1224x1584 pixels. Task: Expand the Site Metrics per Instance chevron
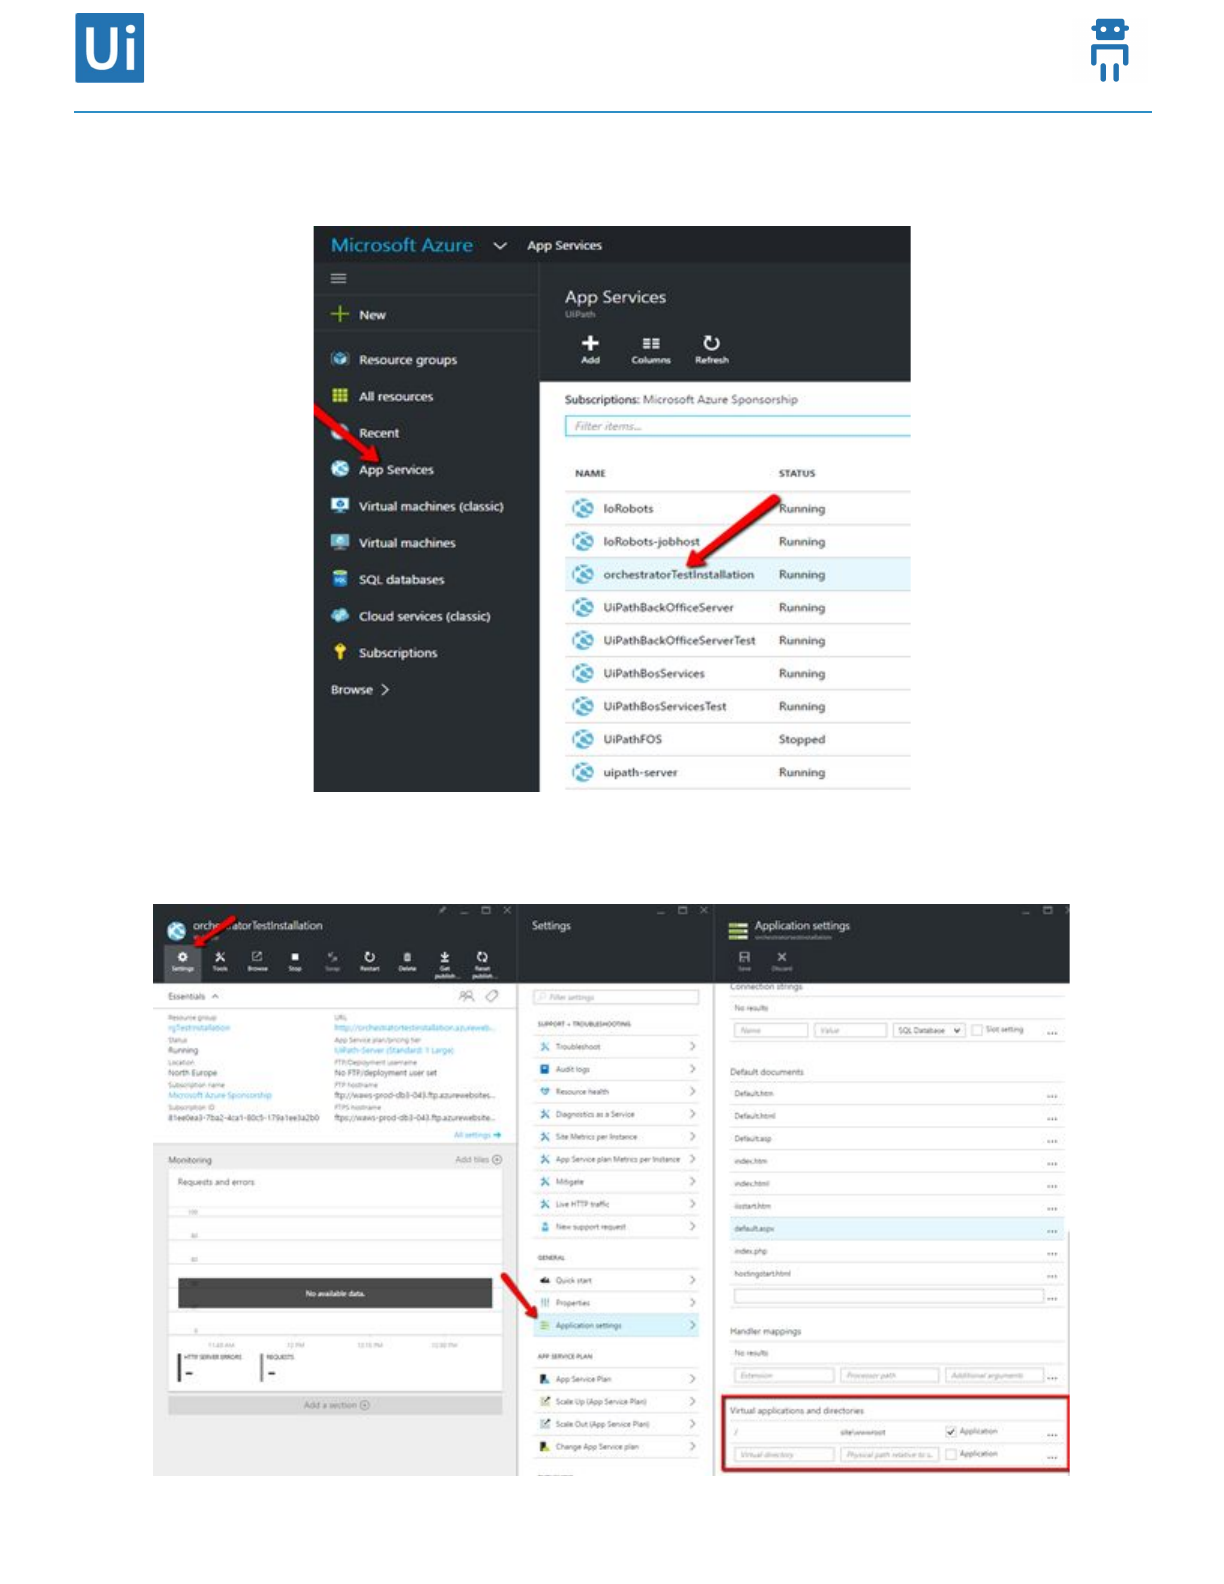pos(692,1136)
